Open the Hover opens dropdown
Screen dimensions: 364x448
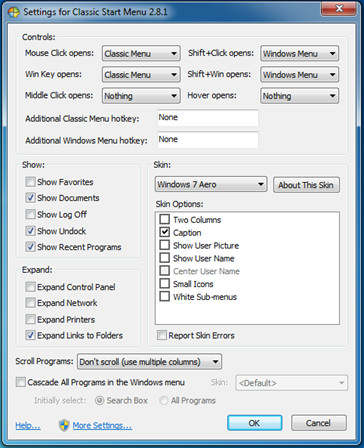pyautogui.click(x=299, y=96)
